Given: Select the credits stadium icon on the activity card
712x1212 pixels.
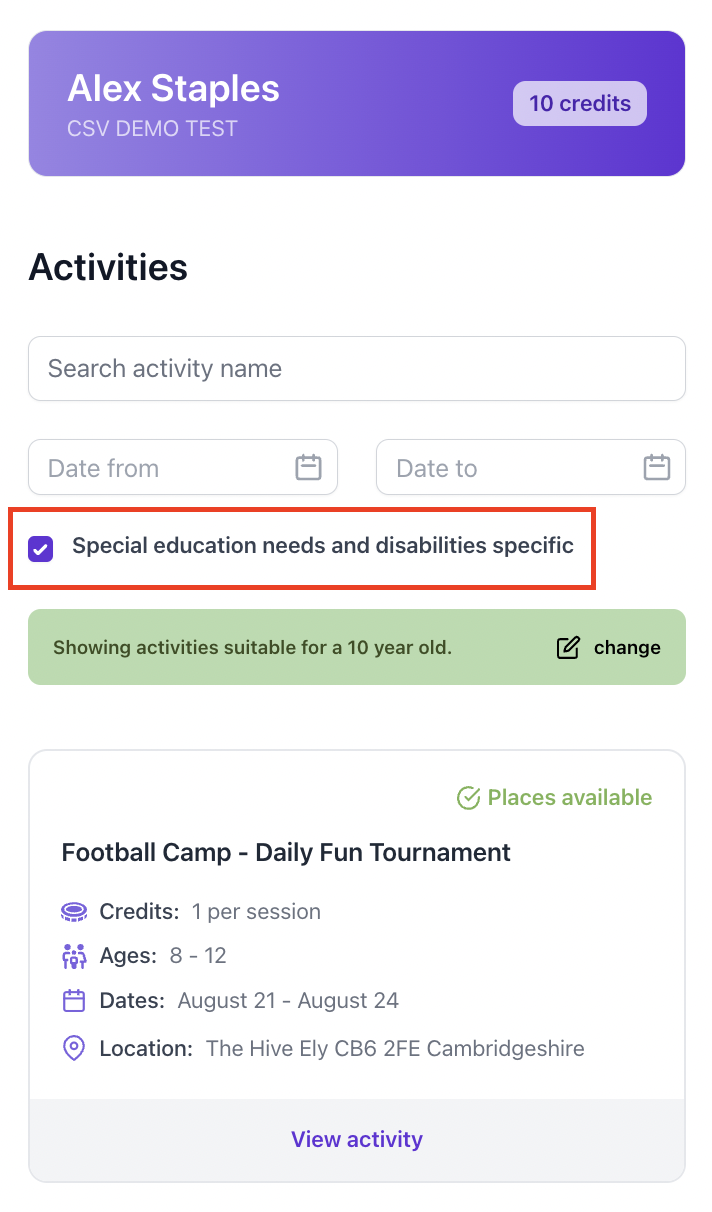Looking at the screenshot, I should pos(73,911).
